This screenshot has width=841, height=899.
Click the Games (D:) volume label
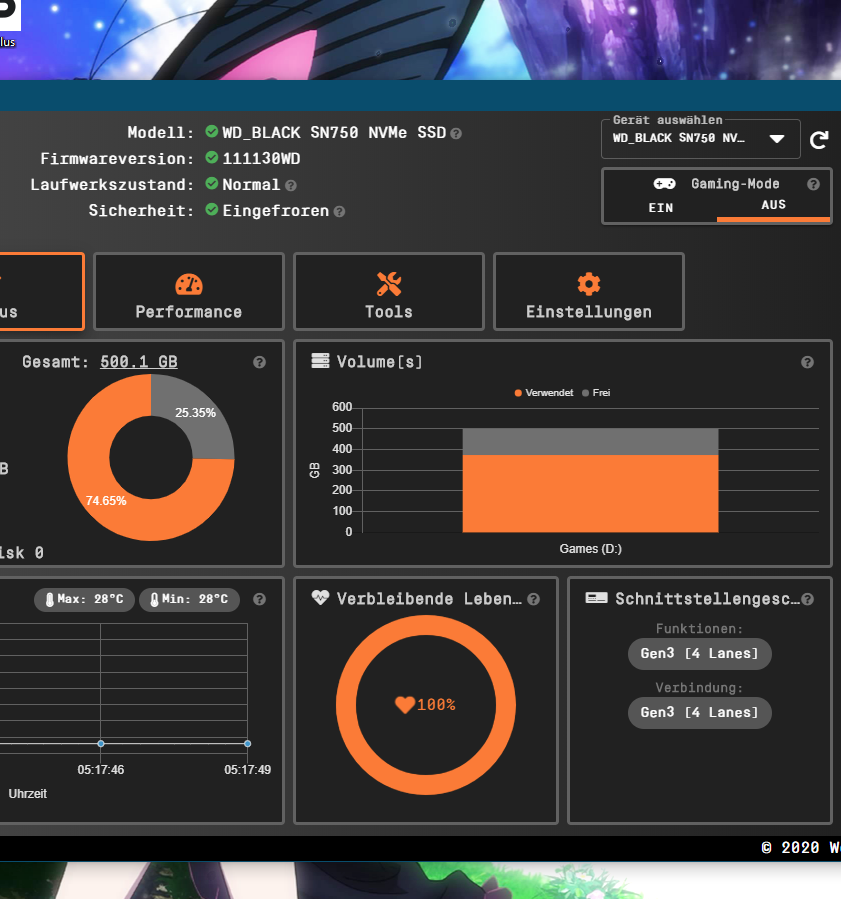click(x=590, y=549)
